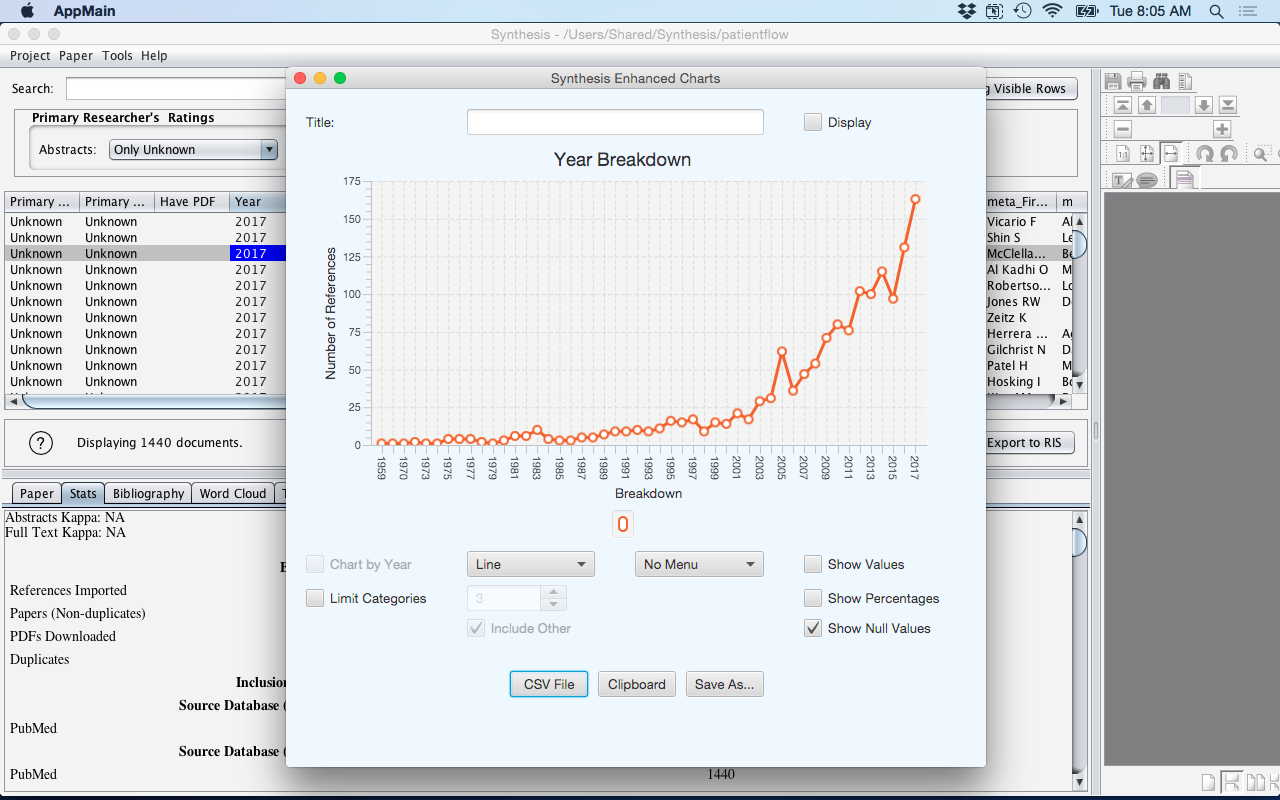
Task: Select the fit width page icon
Action: pos(1170,154)
